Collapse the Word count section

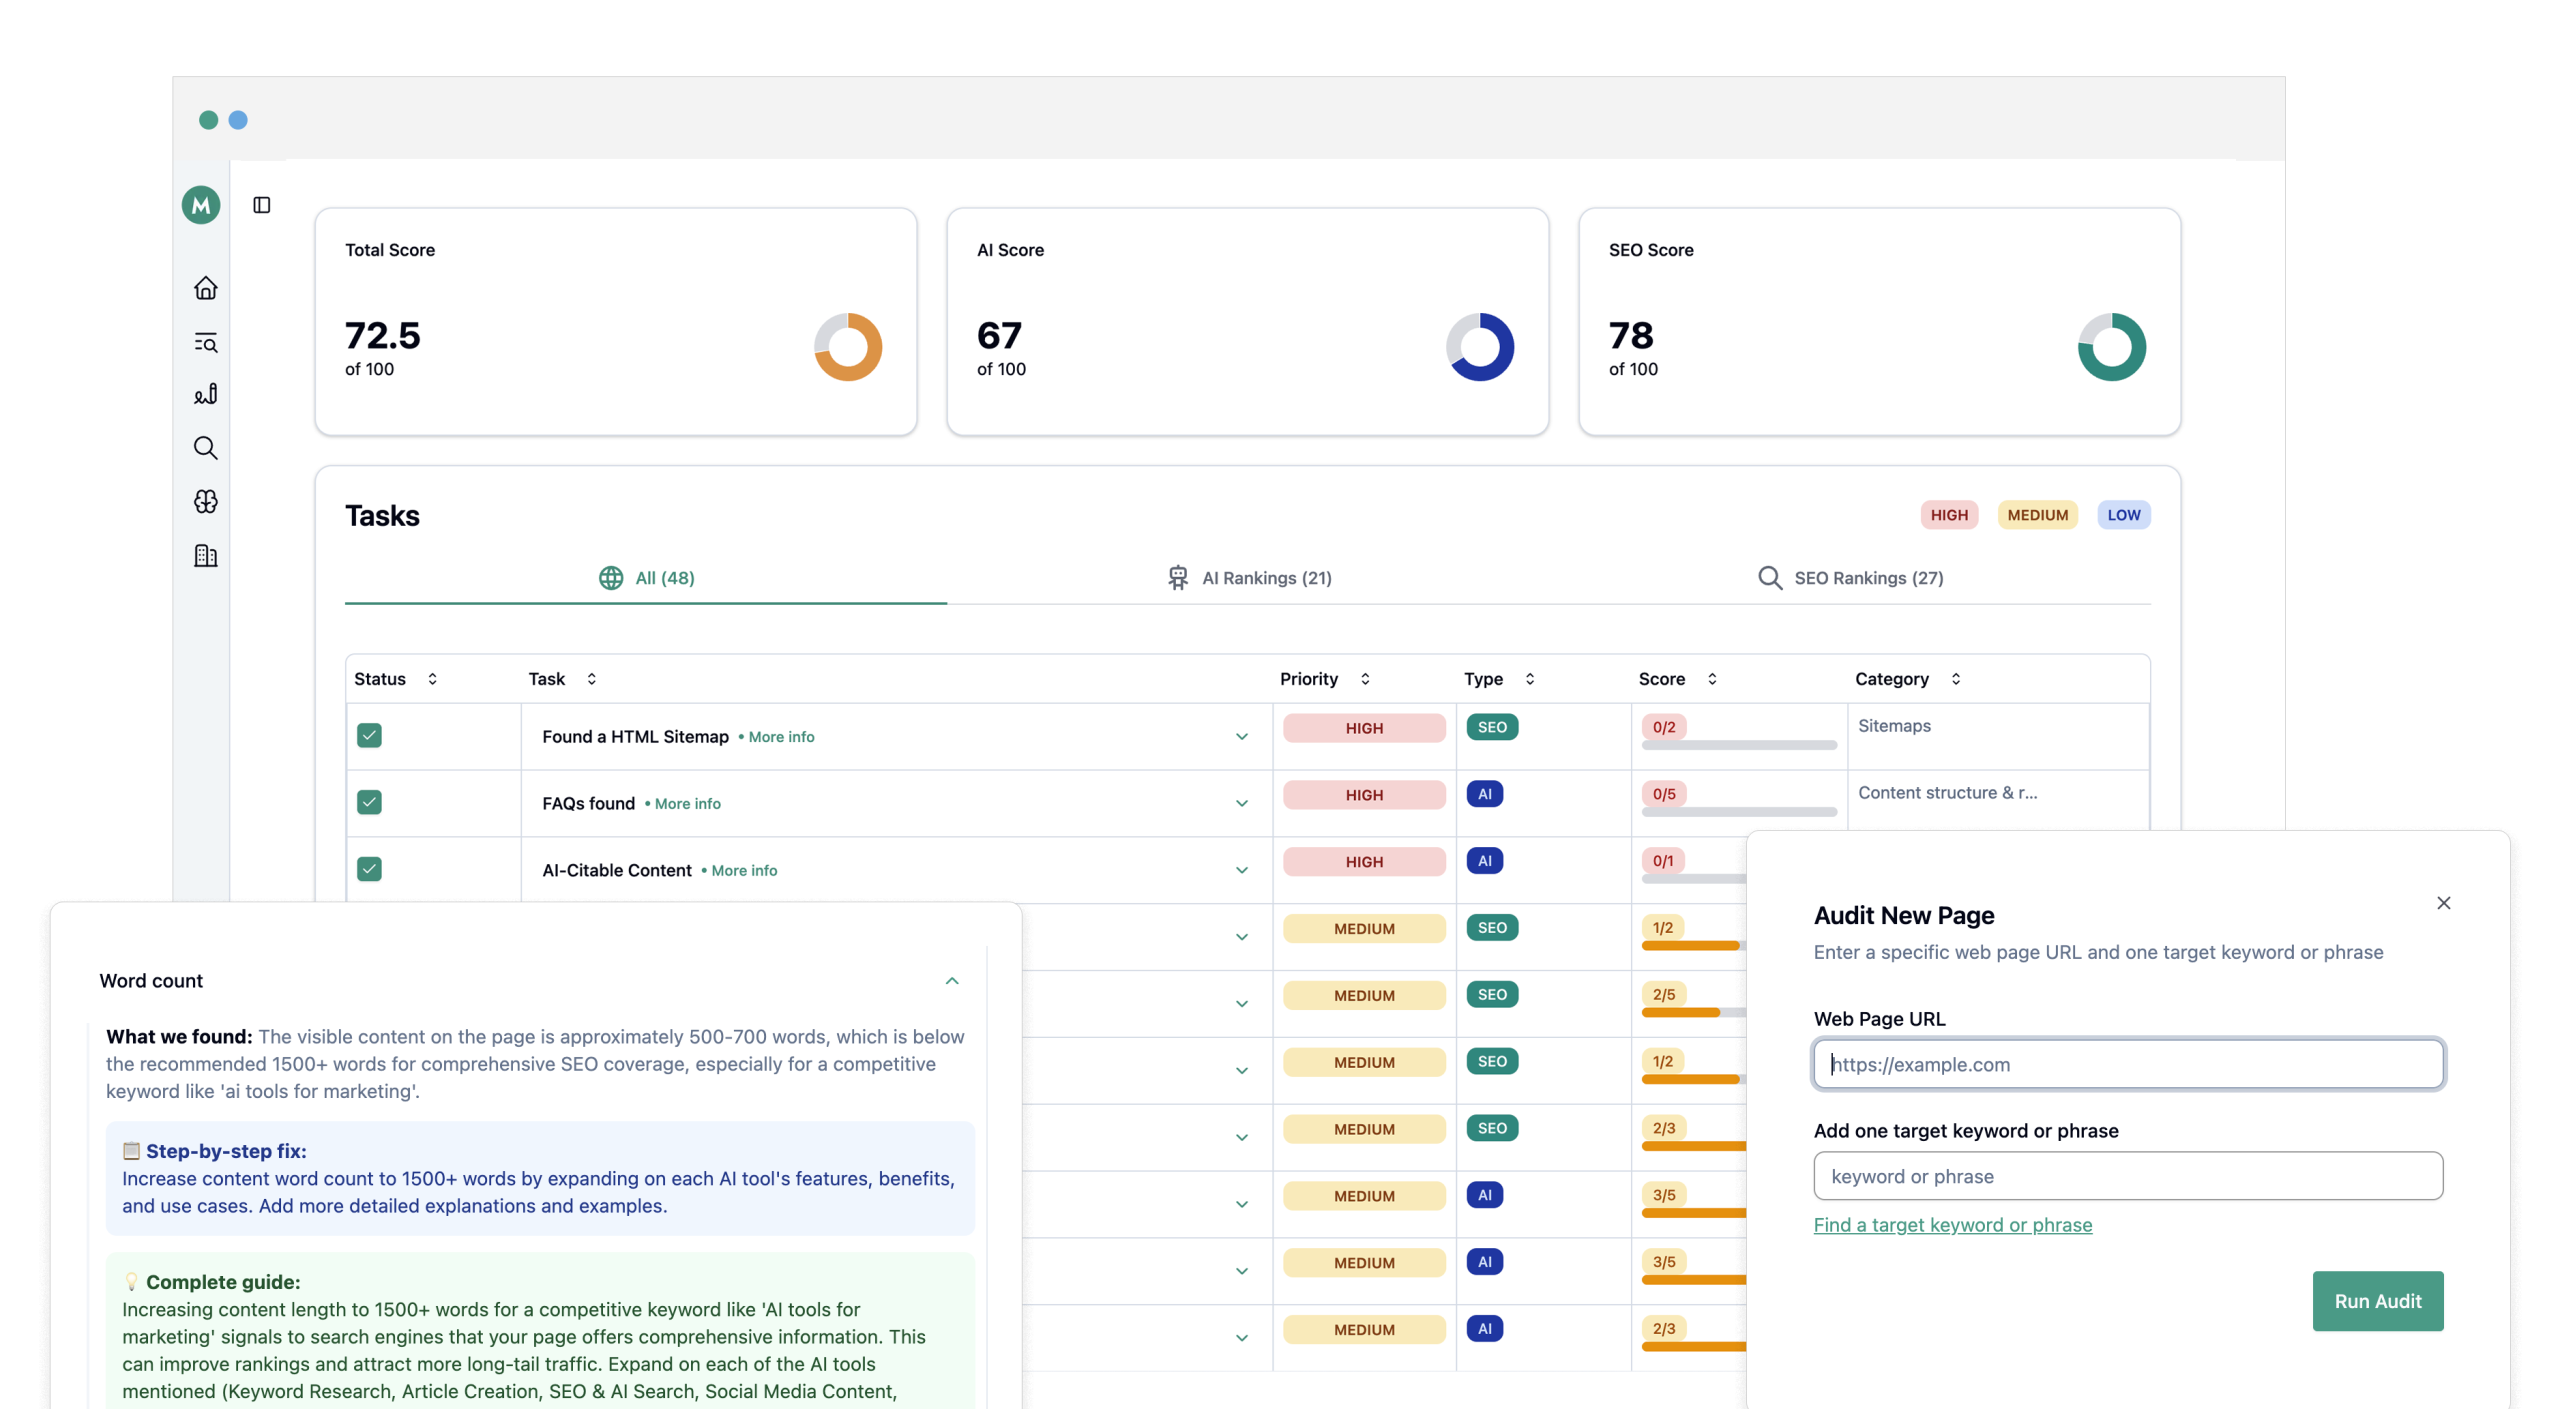click(x=952, y=981)
